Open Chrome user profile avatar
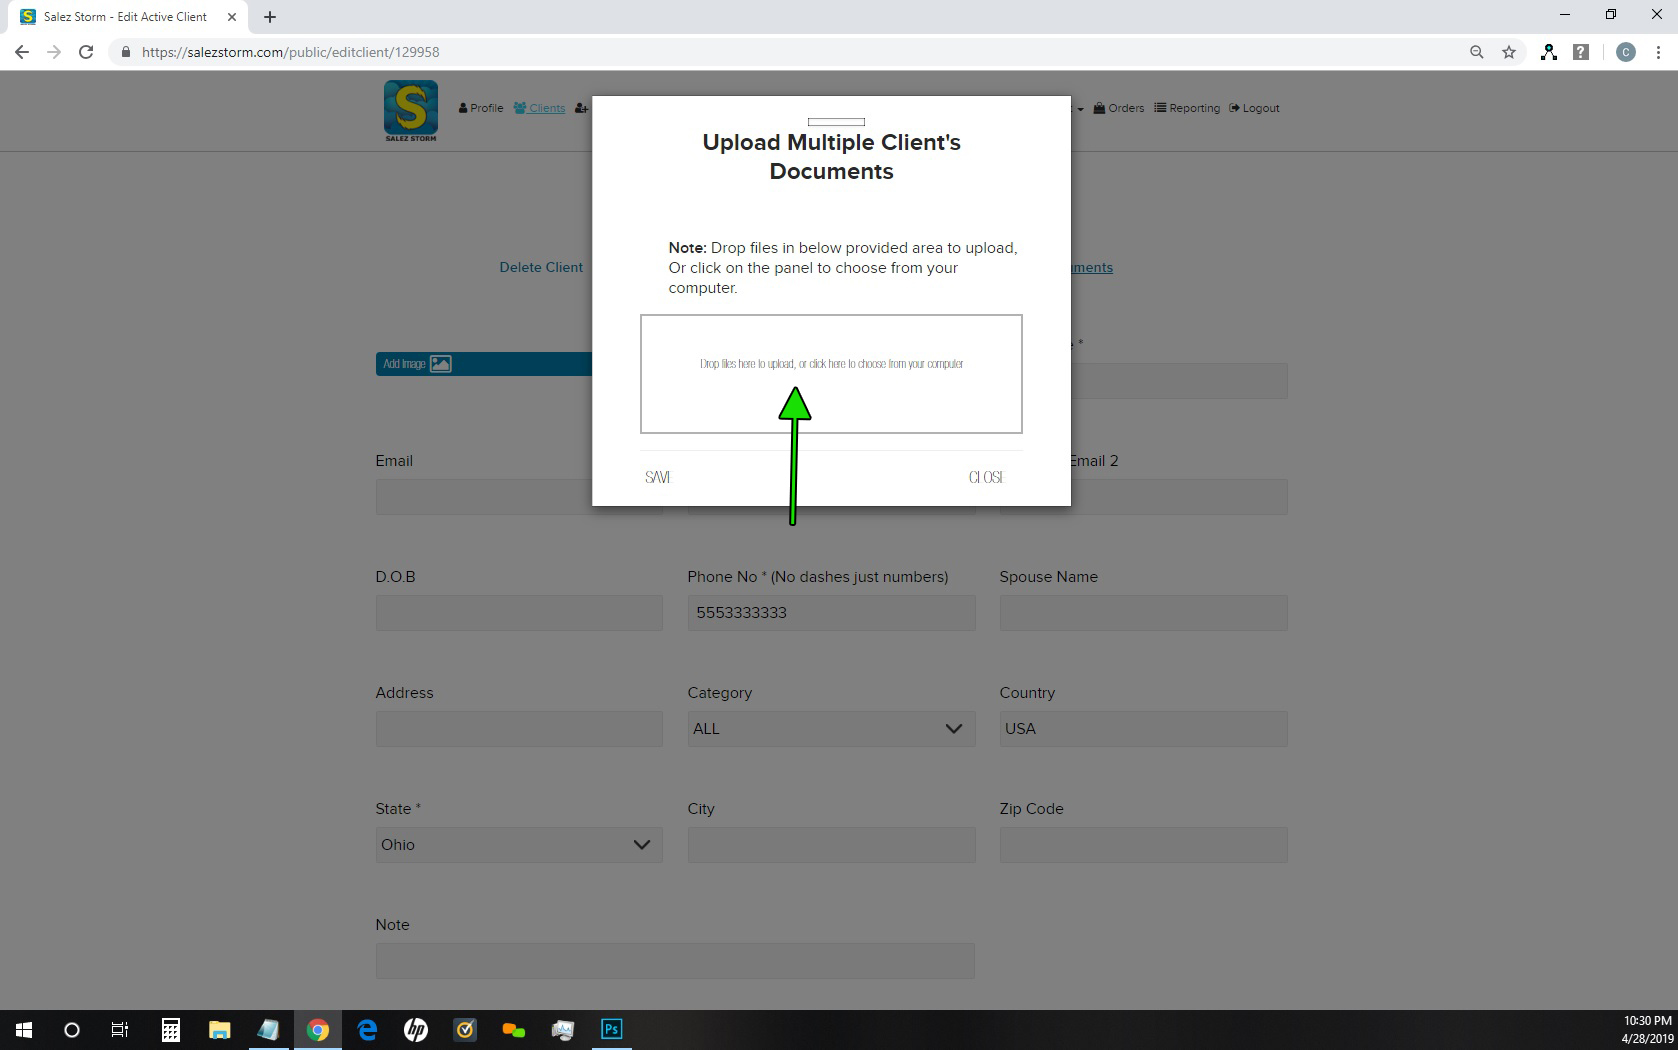The image size is (1678, 1050). [x=1625, y=52]
